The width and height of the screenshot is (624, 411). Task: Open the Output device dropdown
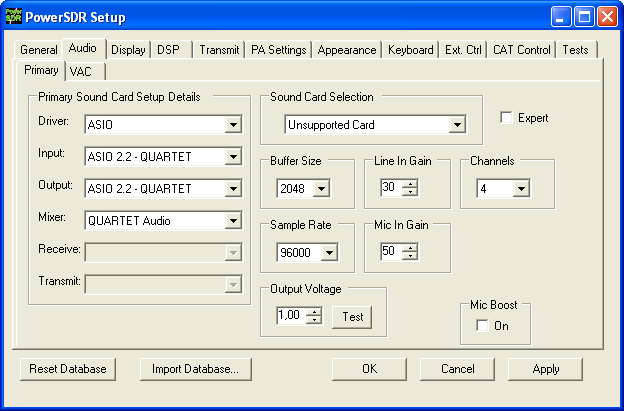click(233, 189)
